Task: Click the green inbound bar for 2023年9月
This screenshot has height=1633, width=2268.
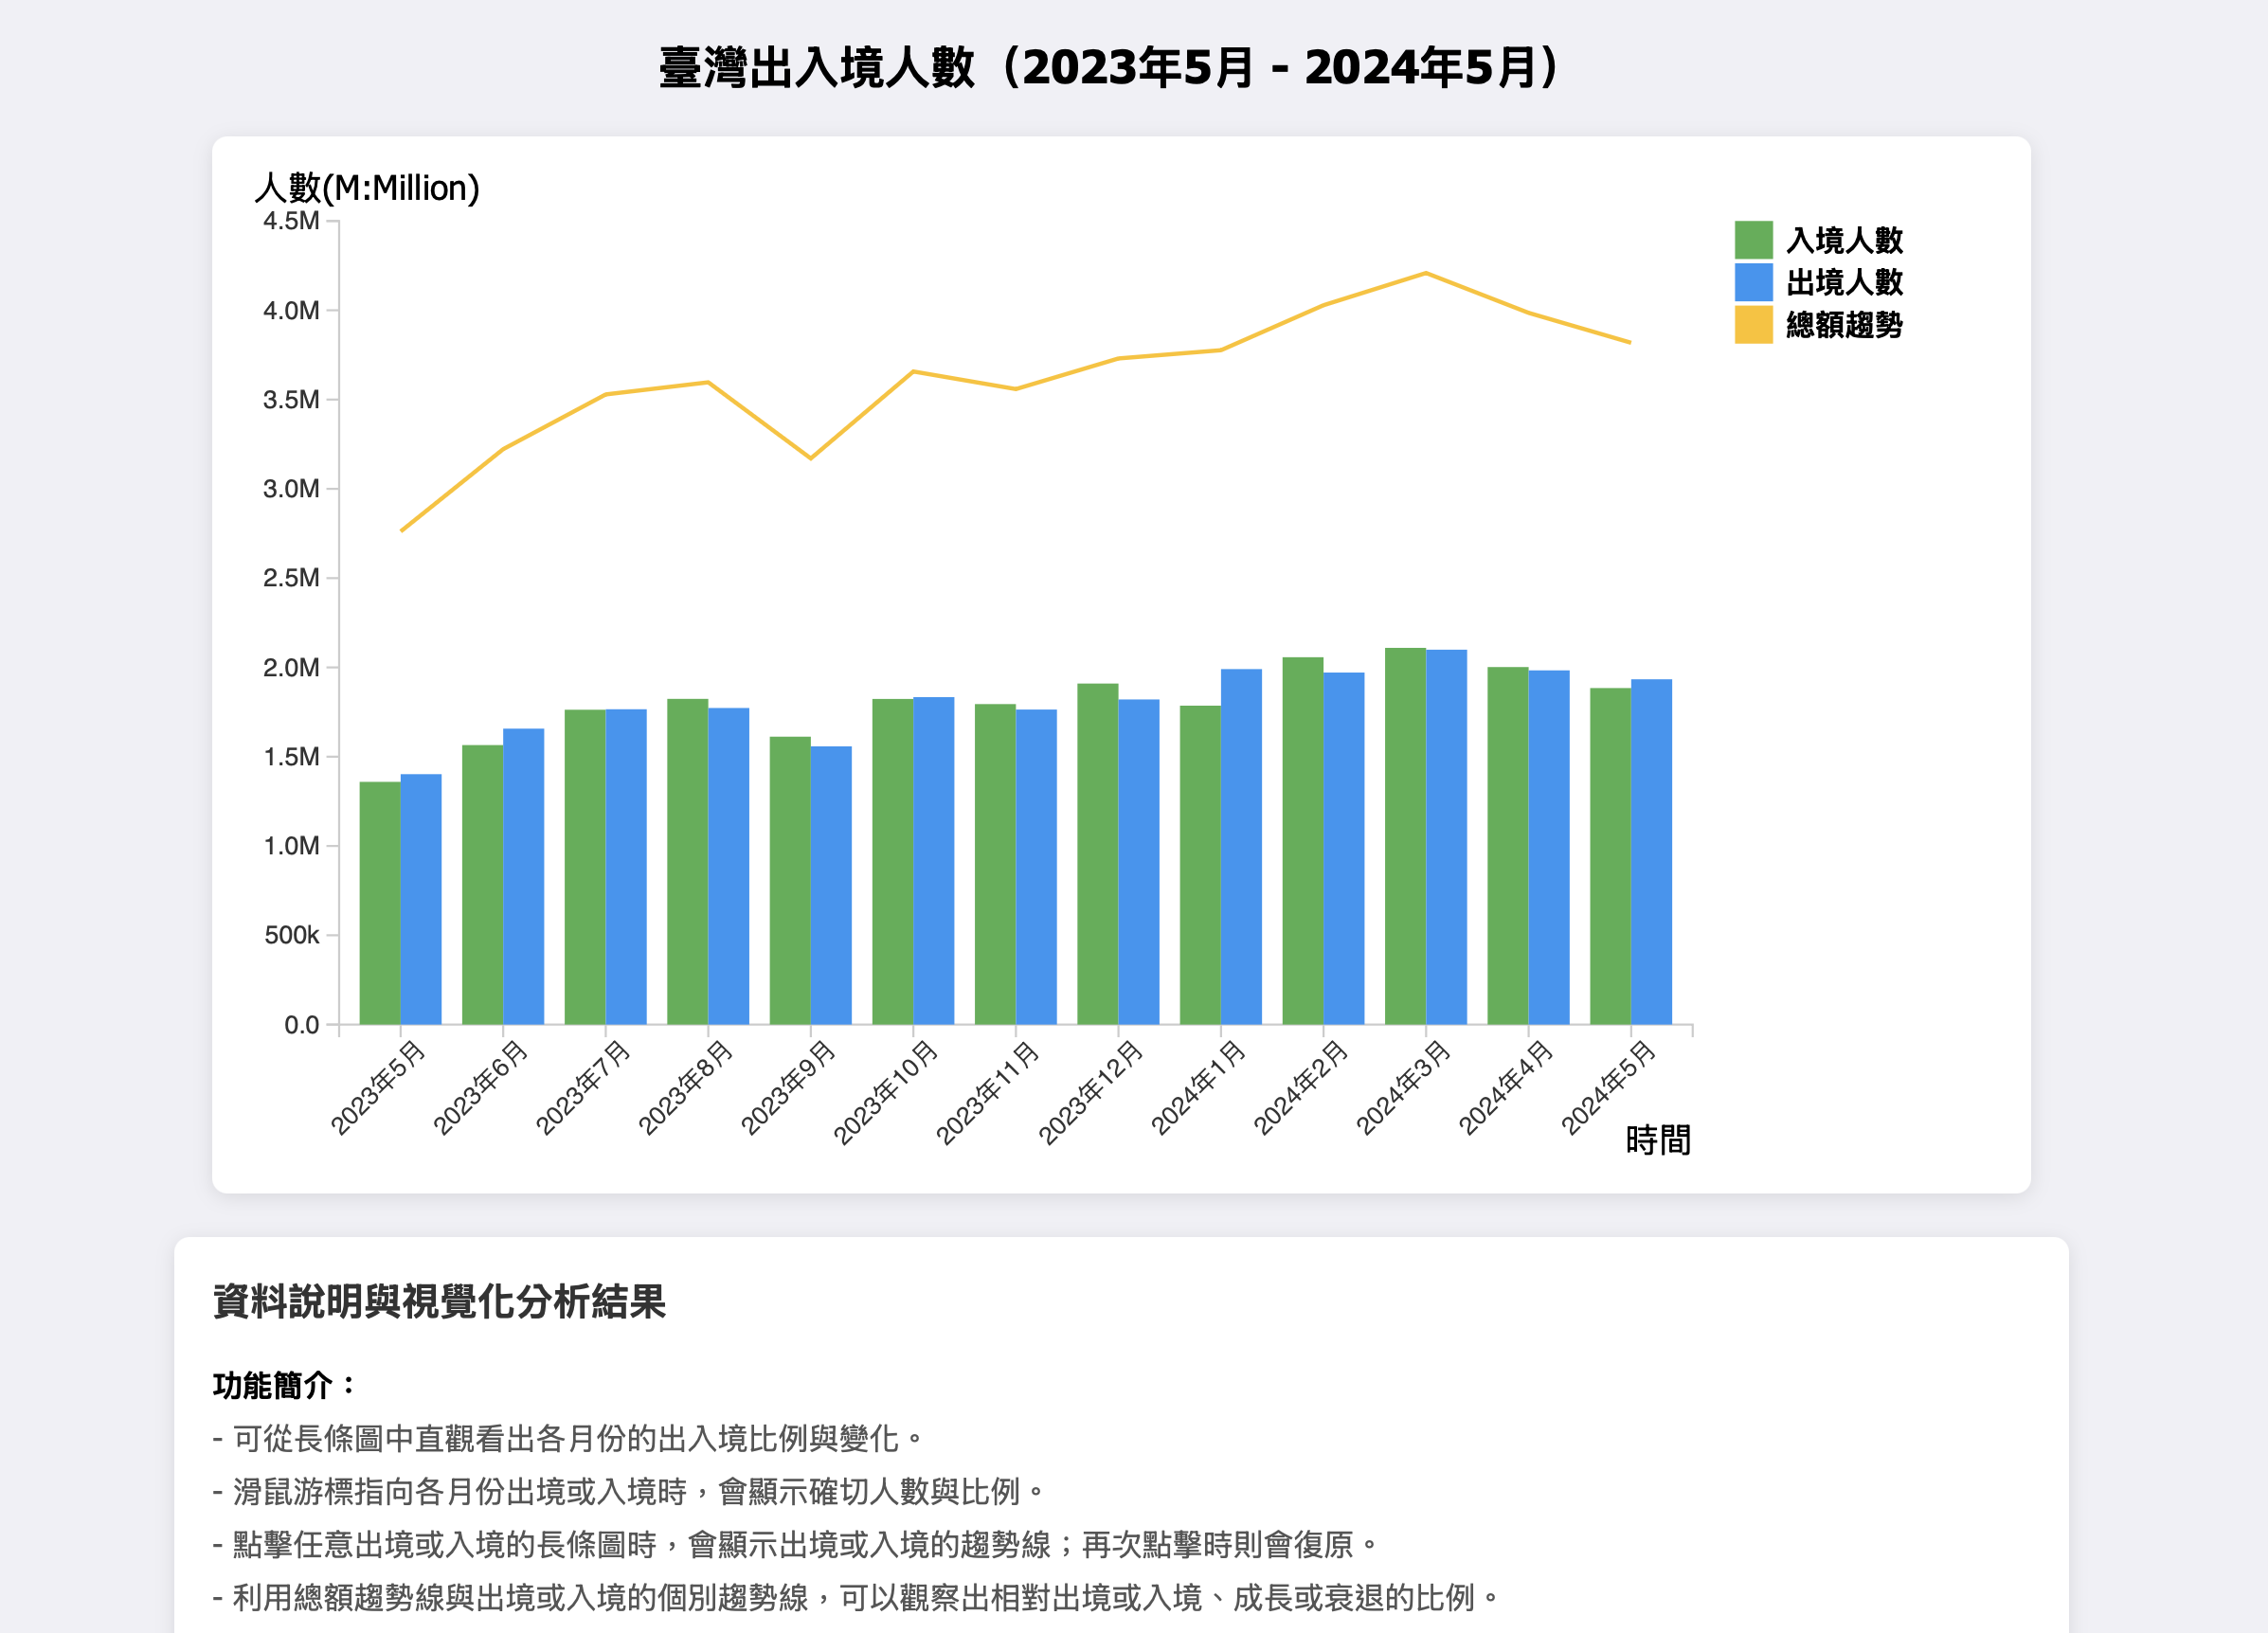Action: 790,880
